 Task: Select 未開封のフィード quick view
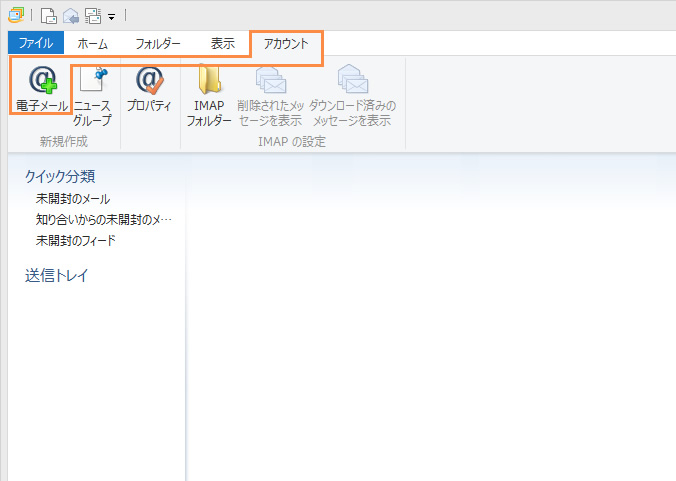point(76,240)
